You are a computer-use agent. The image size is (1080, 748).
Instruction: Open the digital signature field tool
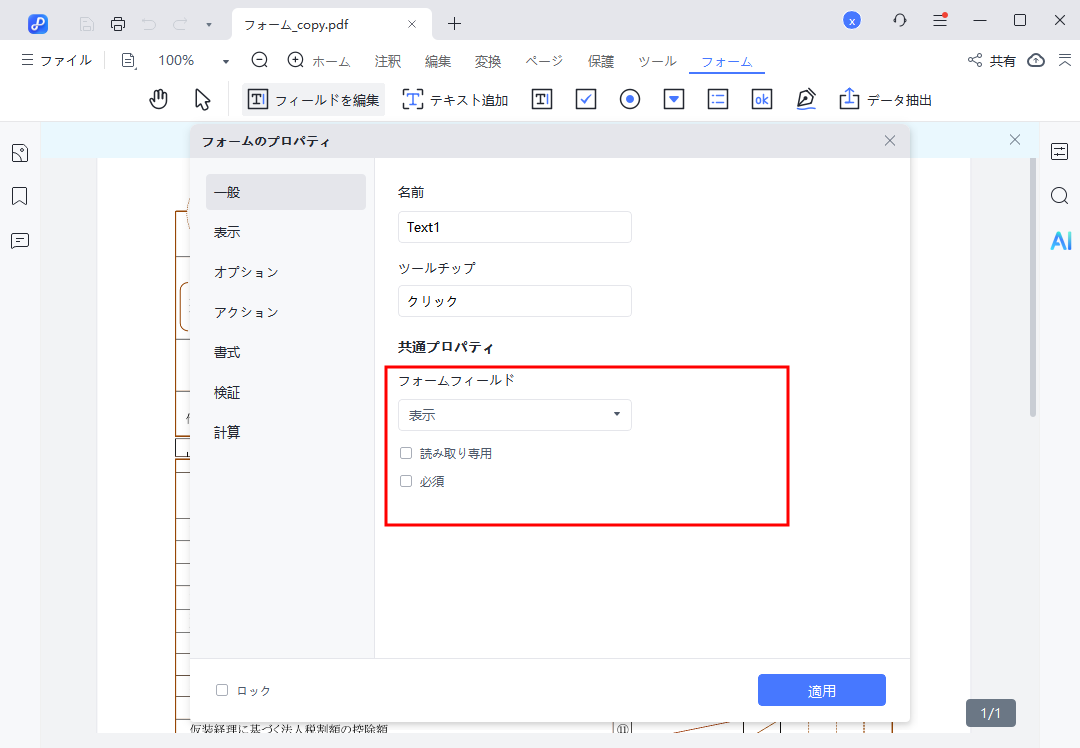click(x=806, y=99)
